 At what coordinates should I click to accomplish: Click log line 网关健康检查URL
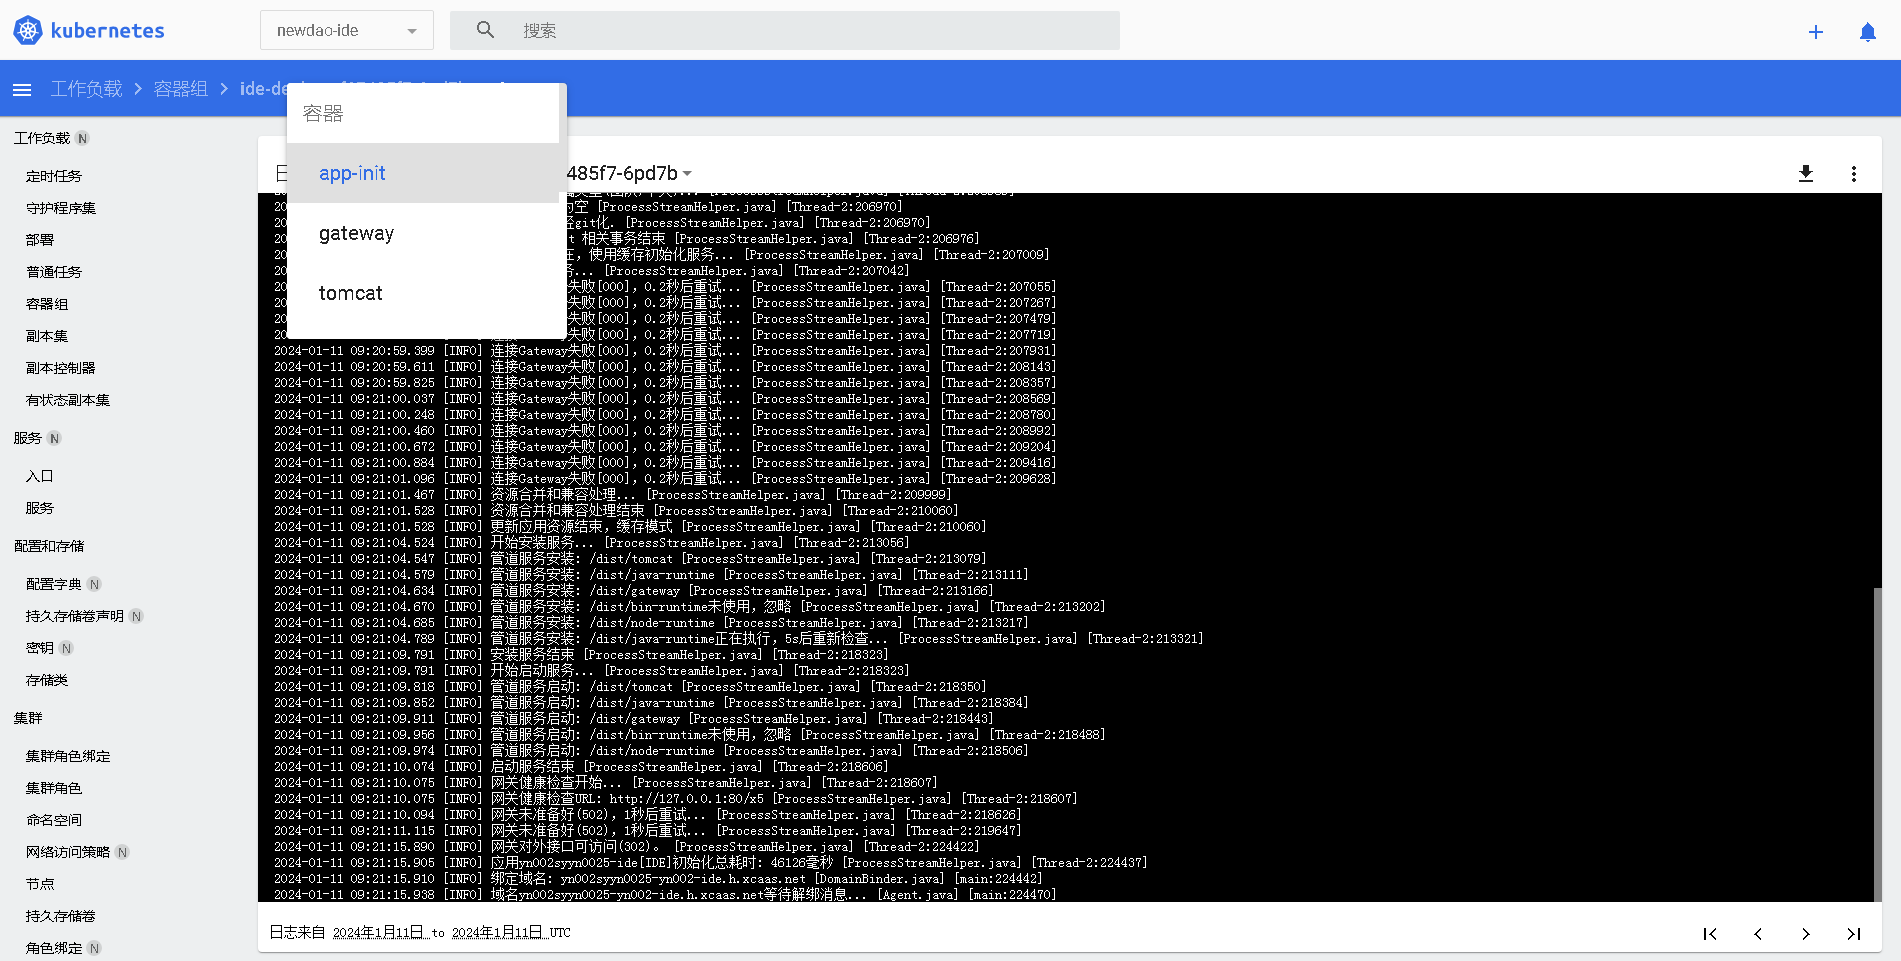click(x=675, y=799)
